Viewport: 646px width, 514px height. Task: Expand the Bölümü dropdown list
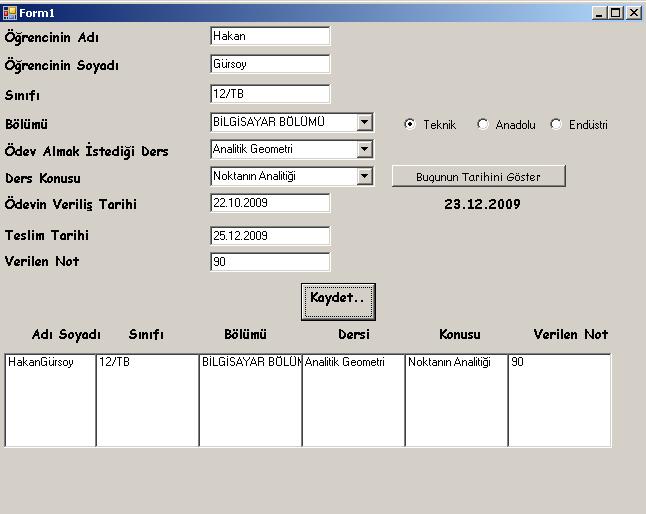click(364, 122)
